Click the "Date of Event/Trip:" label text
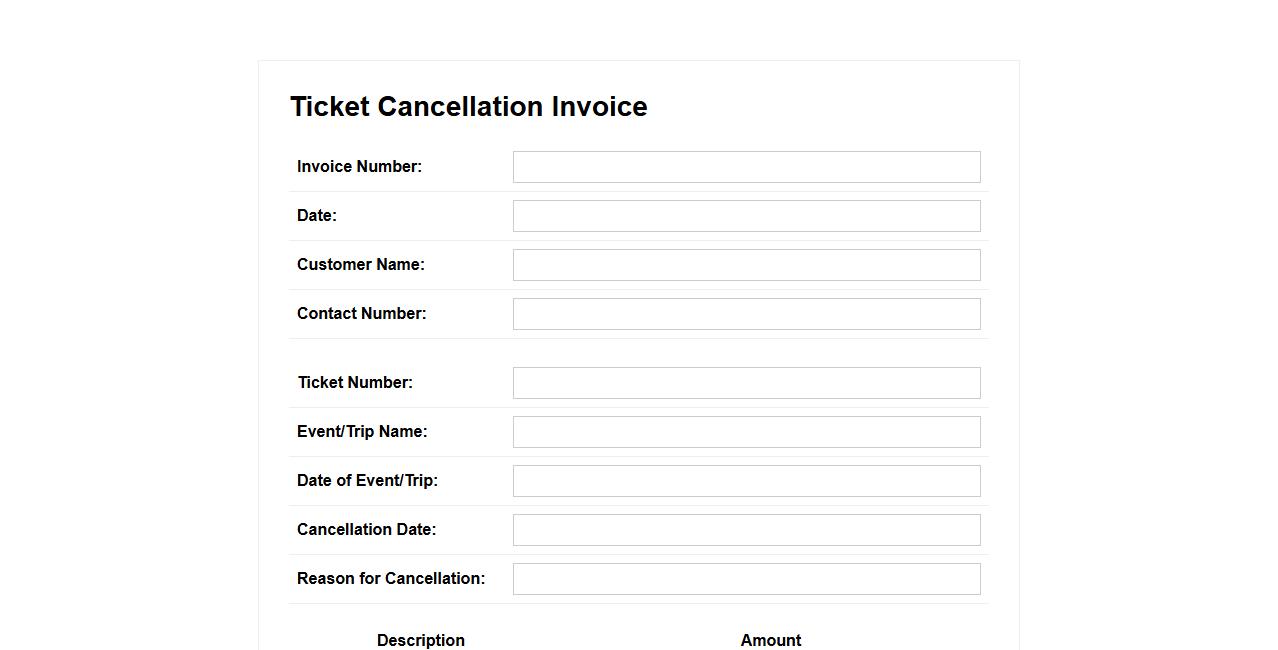The height and width of the screenshot is (650, 1278). 367,481
